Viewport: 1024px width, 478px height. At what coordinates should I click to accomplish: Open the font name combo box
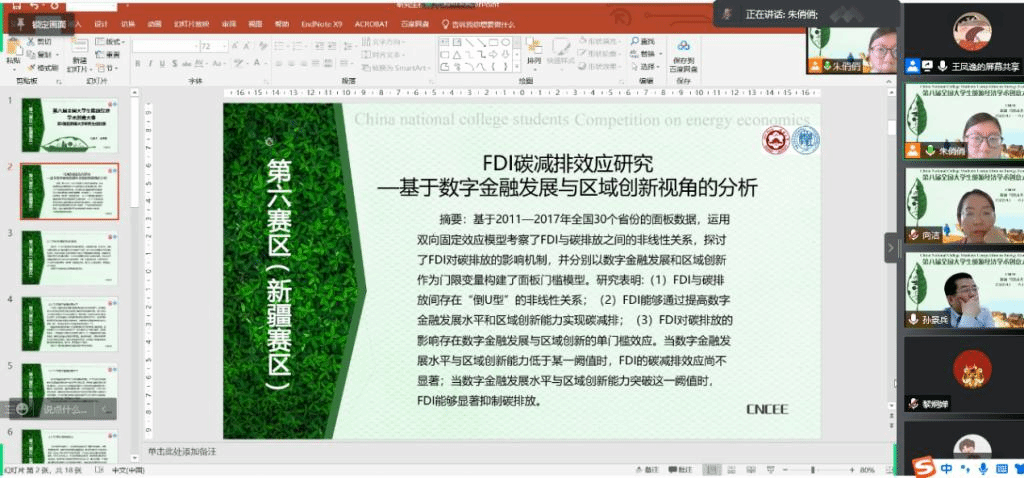click(x=166, y=46)
